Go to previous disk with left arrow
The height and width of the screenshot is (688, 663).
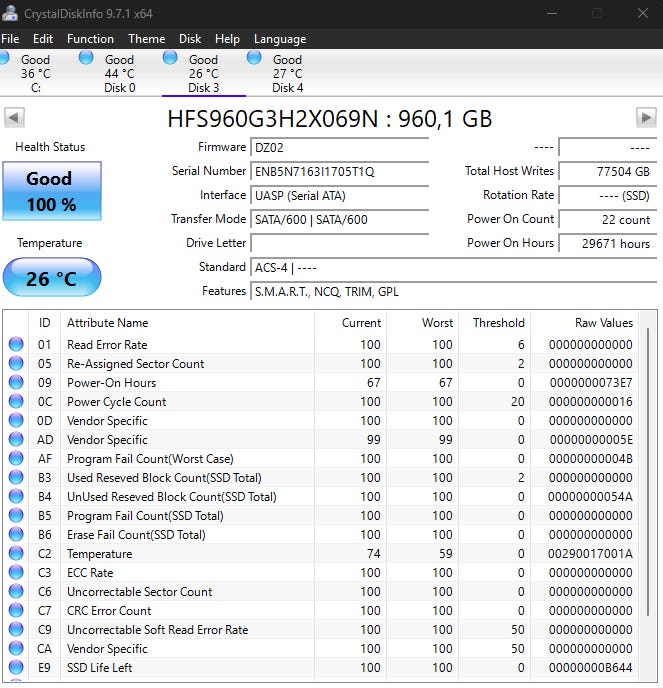14,118
